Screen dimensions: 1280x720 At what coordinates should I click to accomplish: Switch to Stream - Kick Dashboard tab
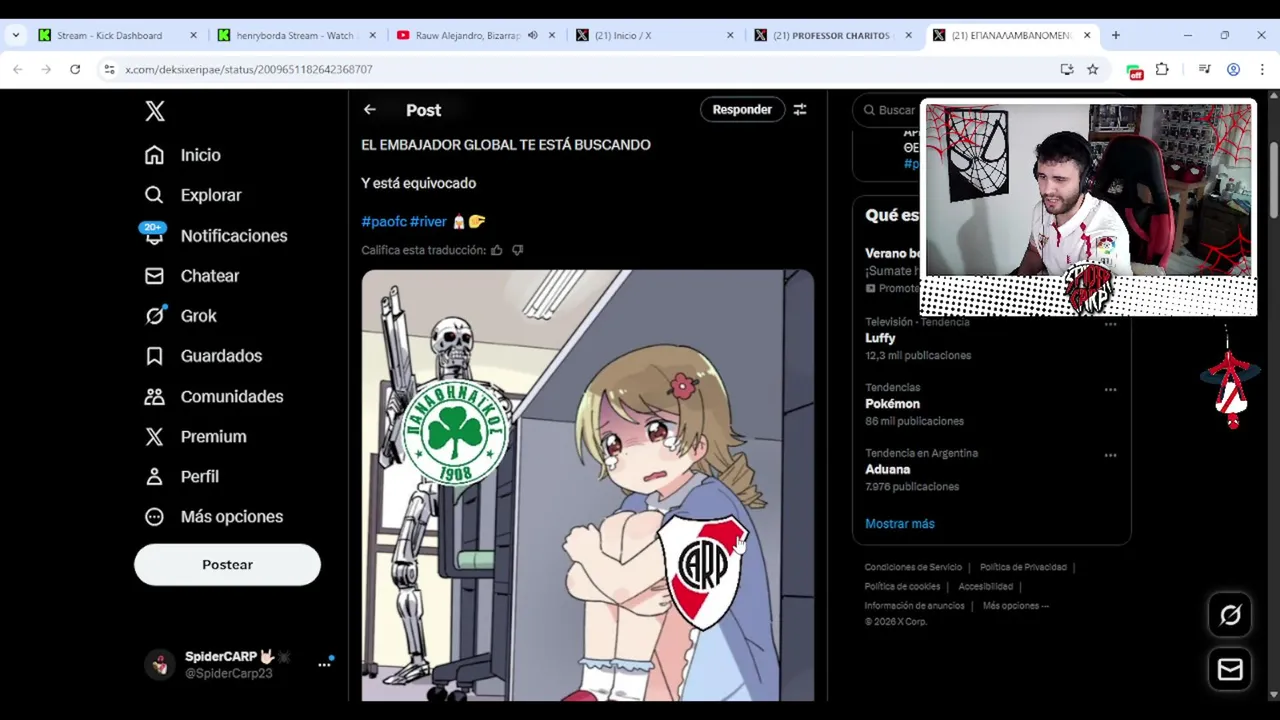(118, 35)
